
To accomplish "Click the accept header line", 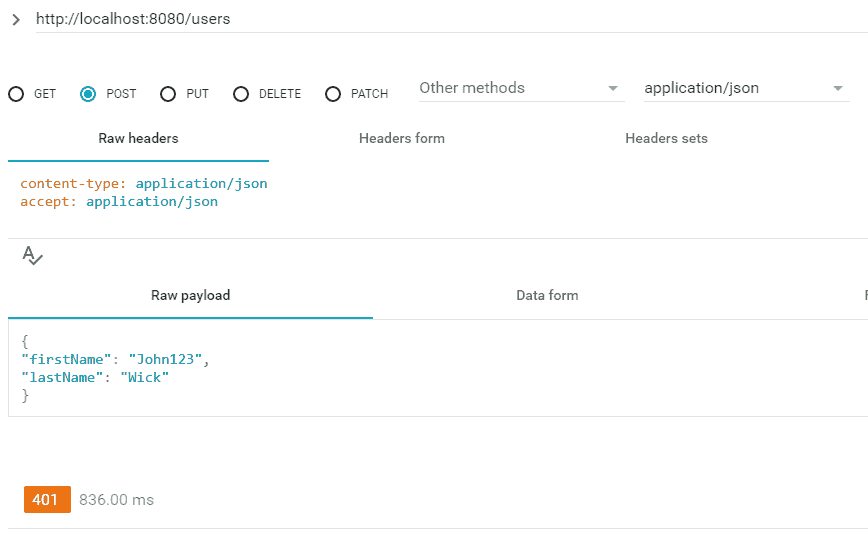I will point(118,202).
